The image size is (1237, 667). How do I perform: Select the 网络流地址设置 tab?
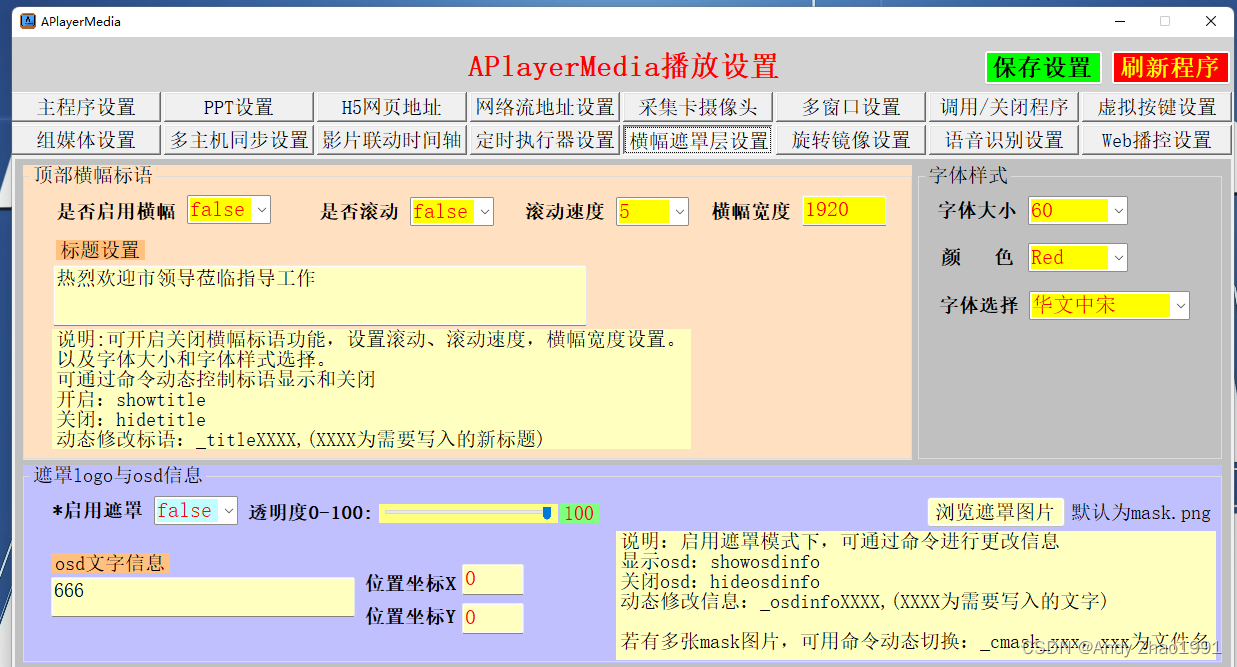[544, 107]
